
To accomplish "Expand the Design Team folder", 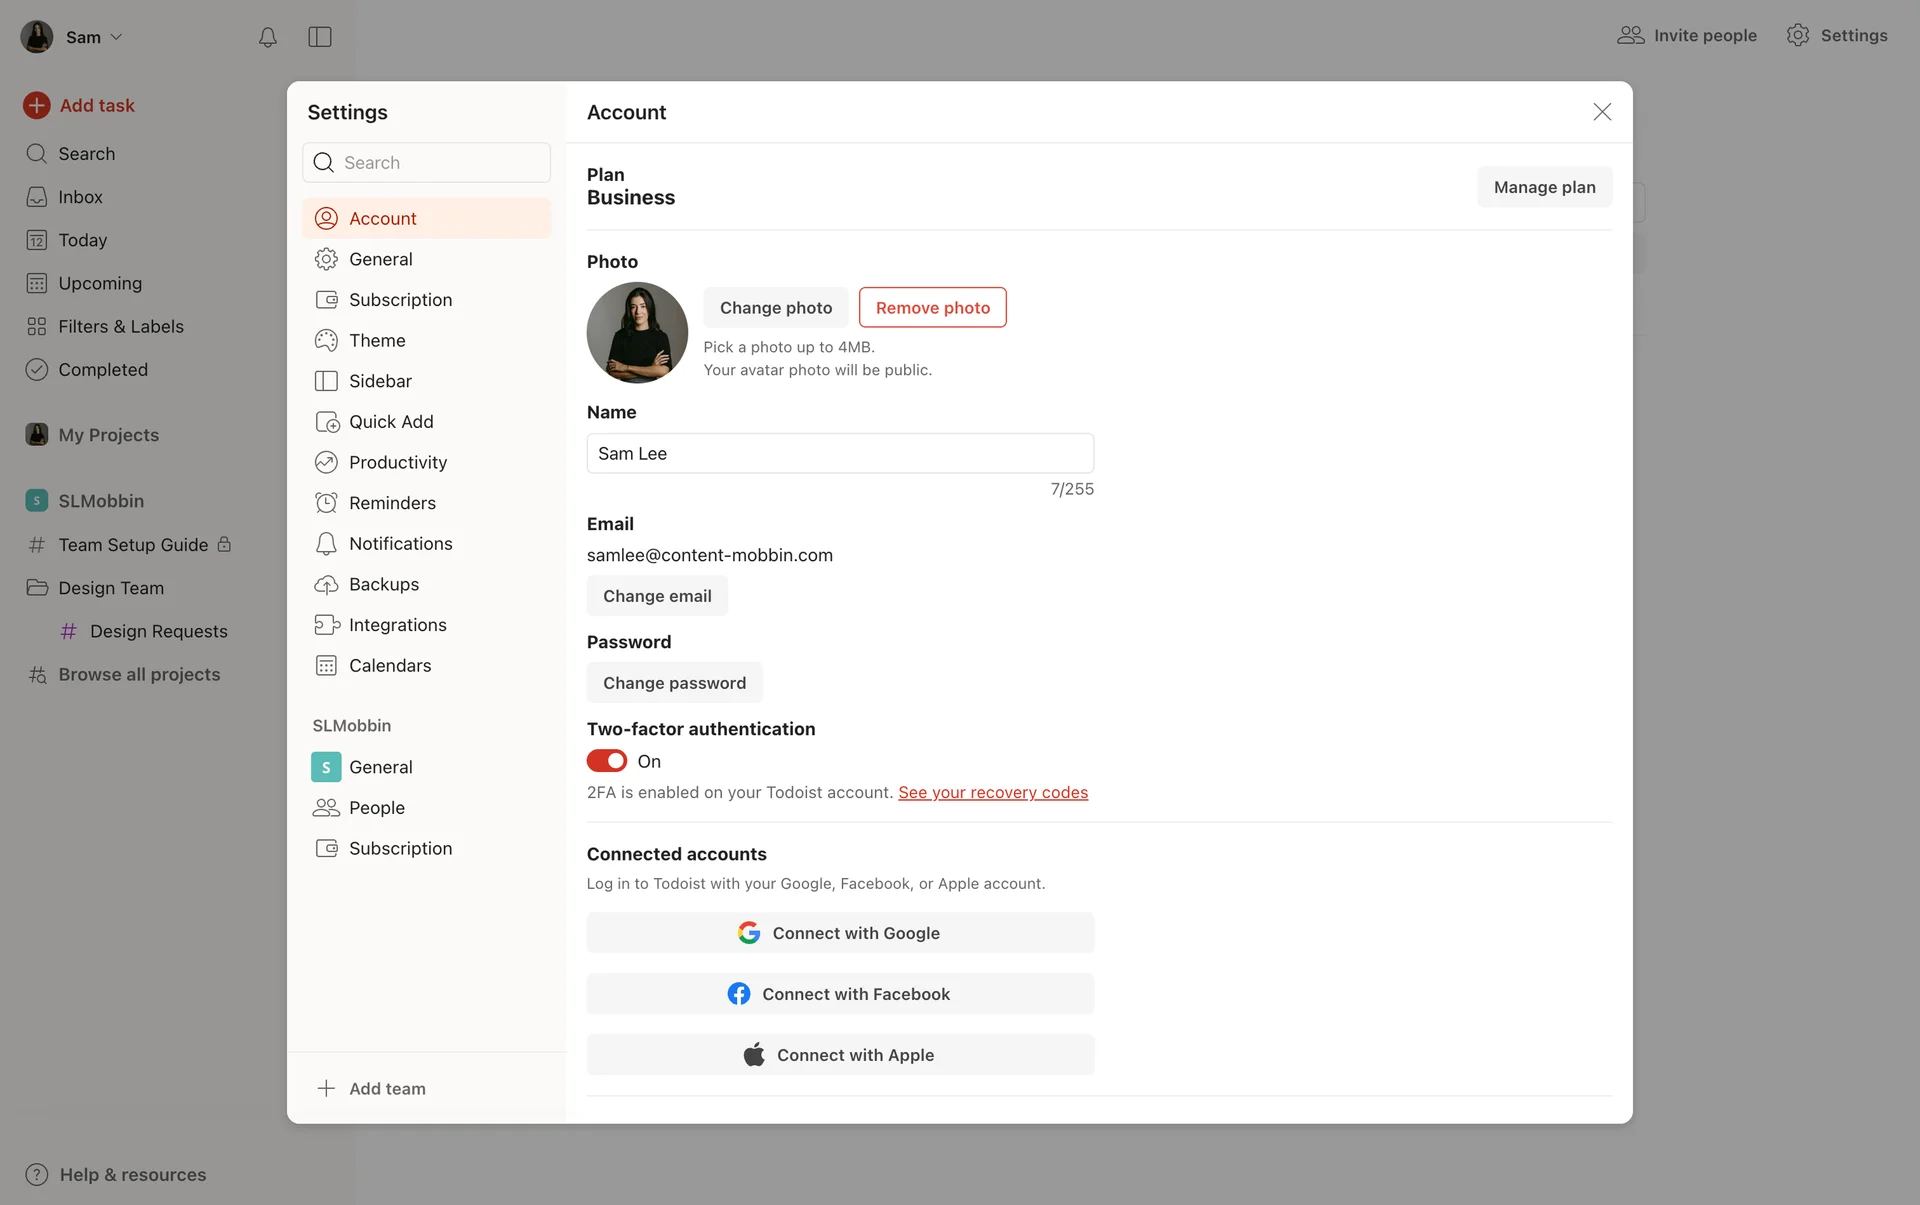I will 110,588.
